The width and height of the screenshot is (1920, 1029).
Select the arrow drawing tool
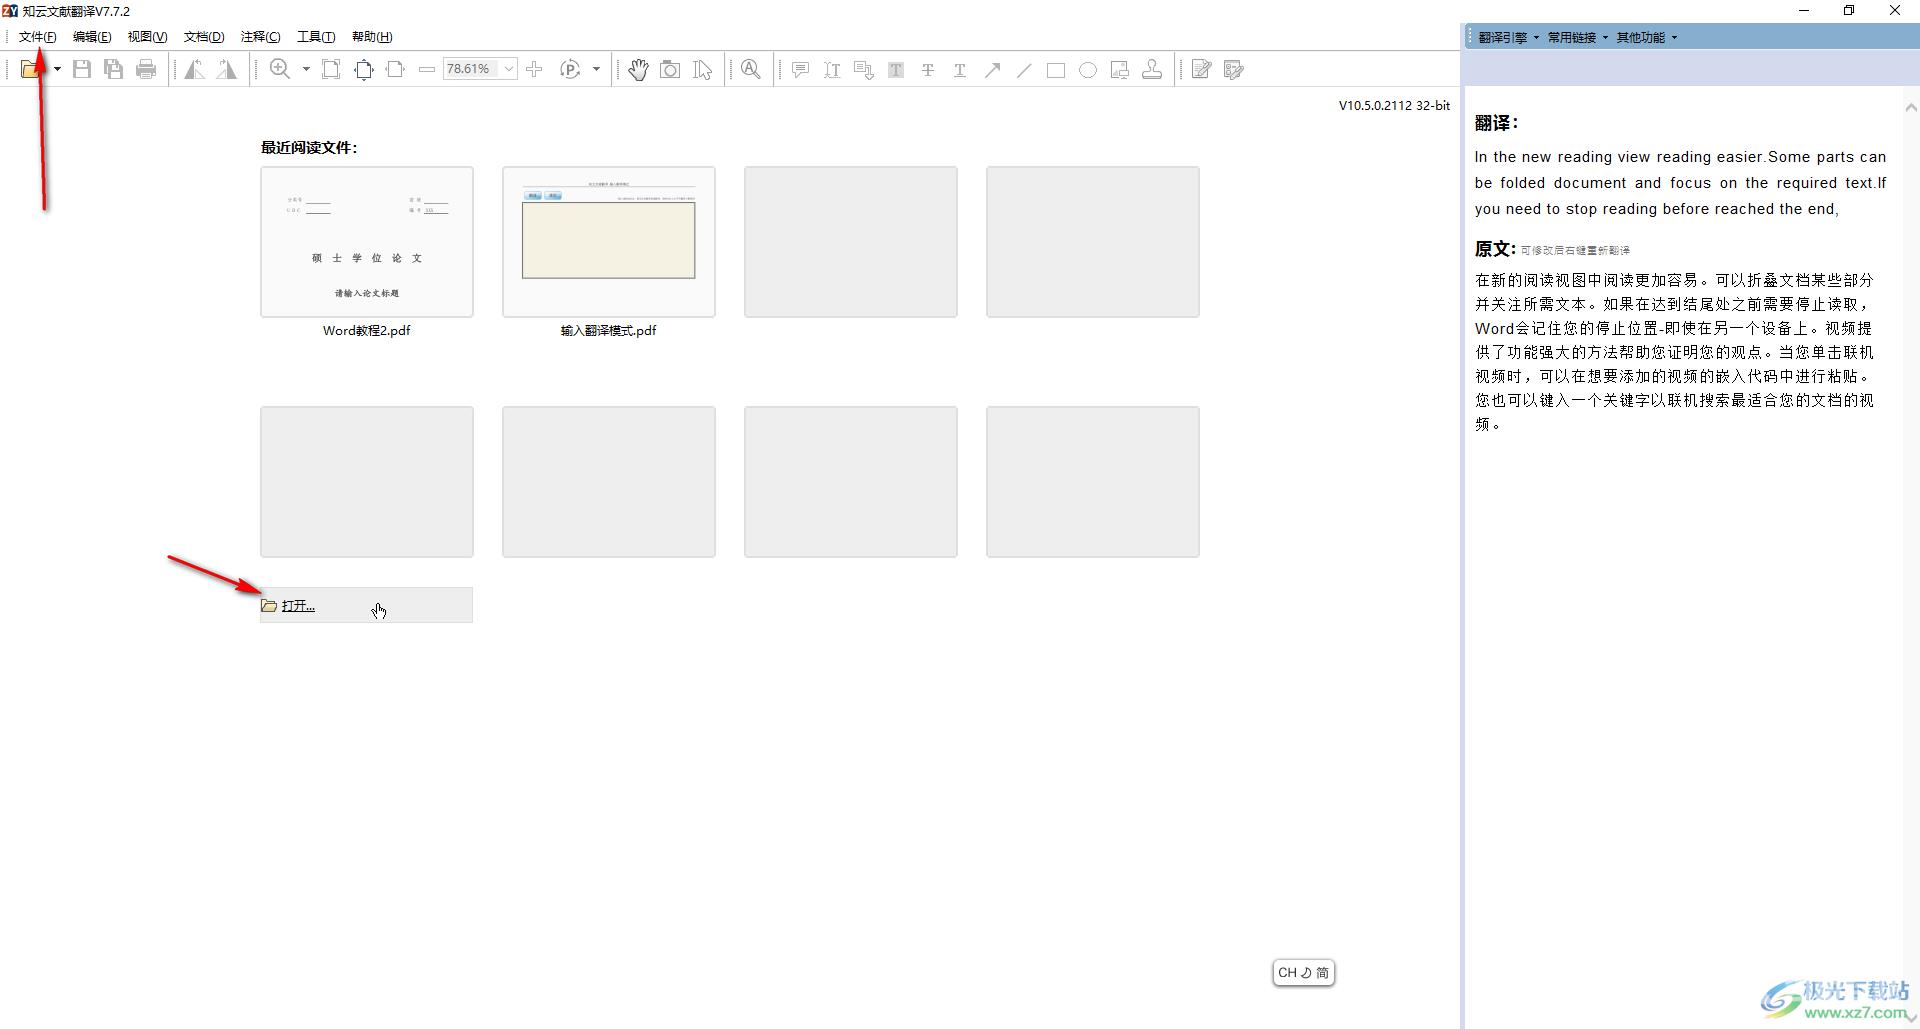pos(992,69)
